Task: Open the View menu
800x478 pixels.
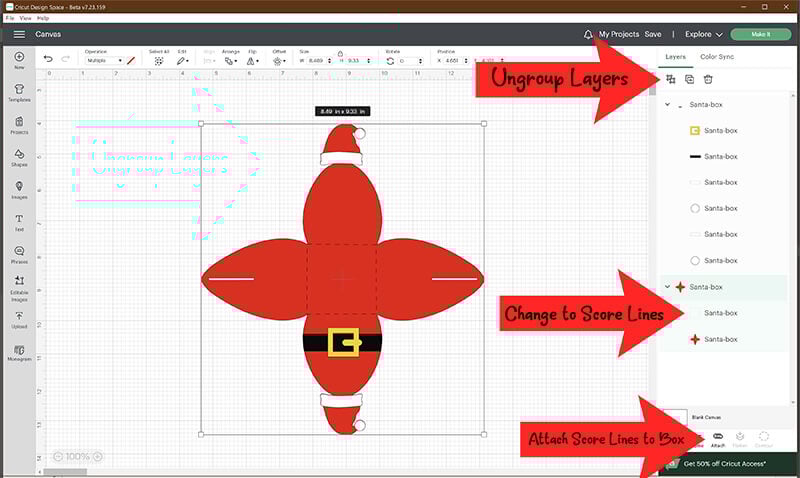Action: click(x=25, y=17)
